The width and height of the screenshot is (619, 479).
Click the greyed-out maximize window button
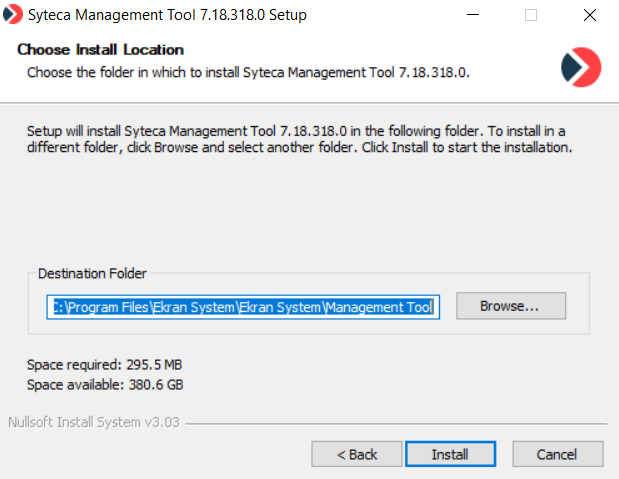531,15
